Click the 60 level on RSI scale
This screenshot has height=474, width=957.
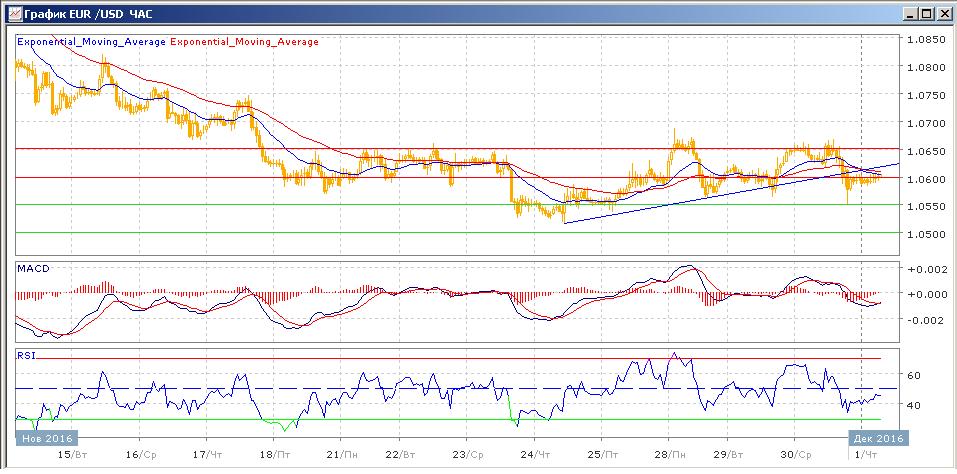pos(913,375)
